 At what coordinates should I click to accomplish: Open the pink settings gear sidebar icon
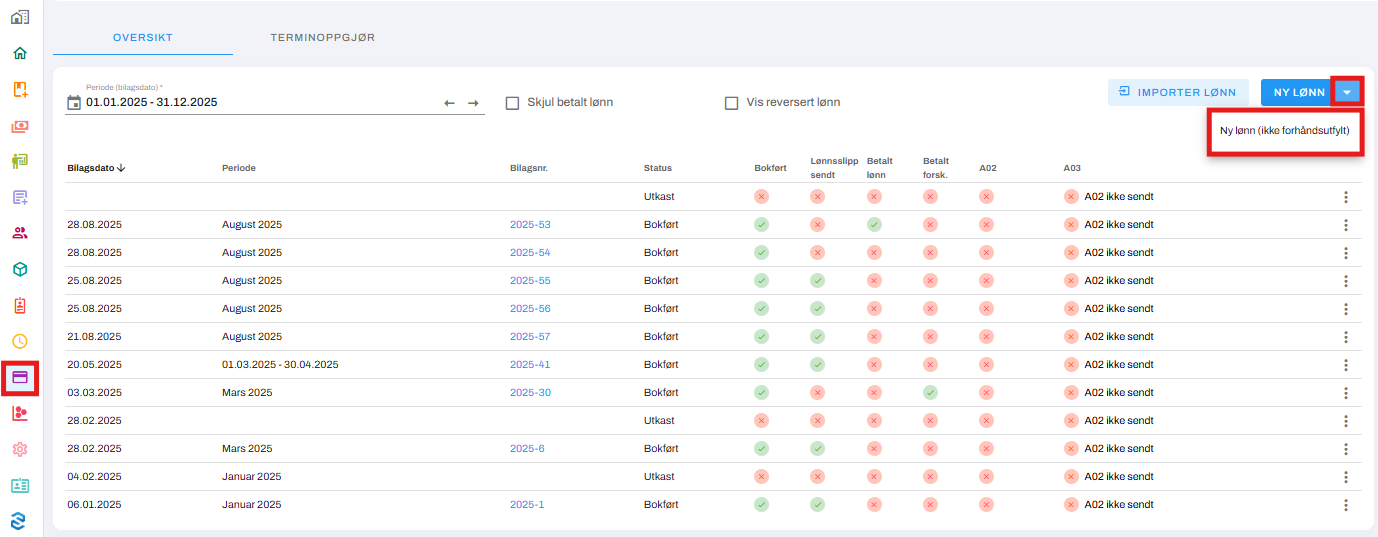[20, 449]
